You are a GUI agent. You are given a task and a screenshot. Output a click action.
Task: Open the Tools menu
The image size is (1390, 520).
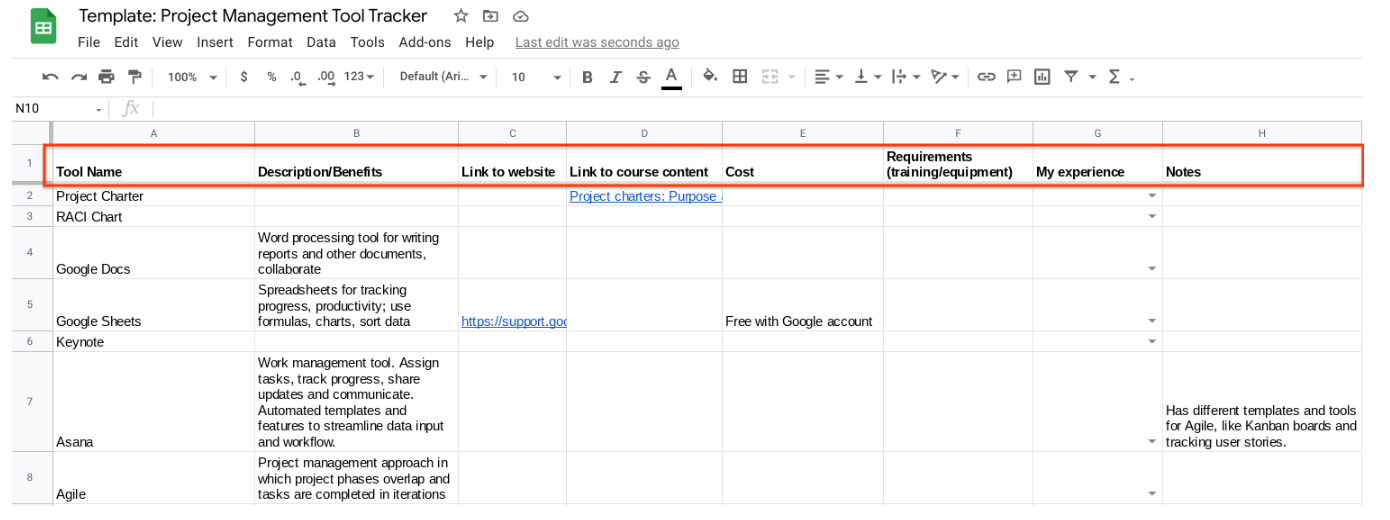(367, 42)
